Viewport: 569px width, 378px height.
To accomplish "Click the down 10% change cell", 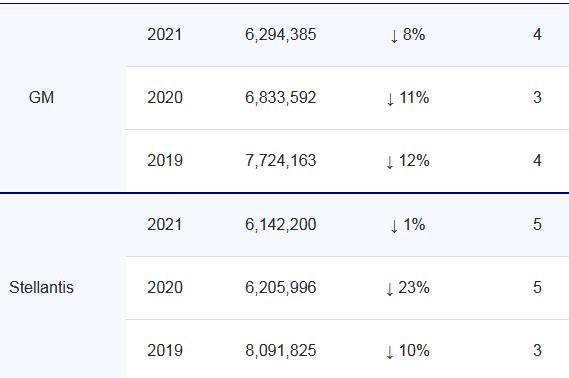I will 408,350.
